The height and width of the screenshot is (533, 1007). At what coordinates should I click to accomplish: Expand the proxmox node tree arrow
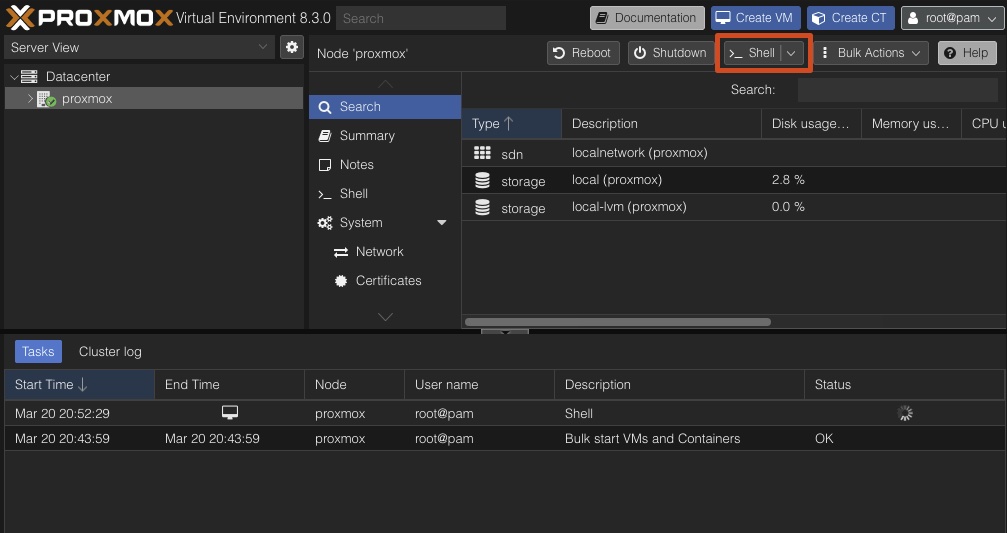[x=30, y=99]
